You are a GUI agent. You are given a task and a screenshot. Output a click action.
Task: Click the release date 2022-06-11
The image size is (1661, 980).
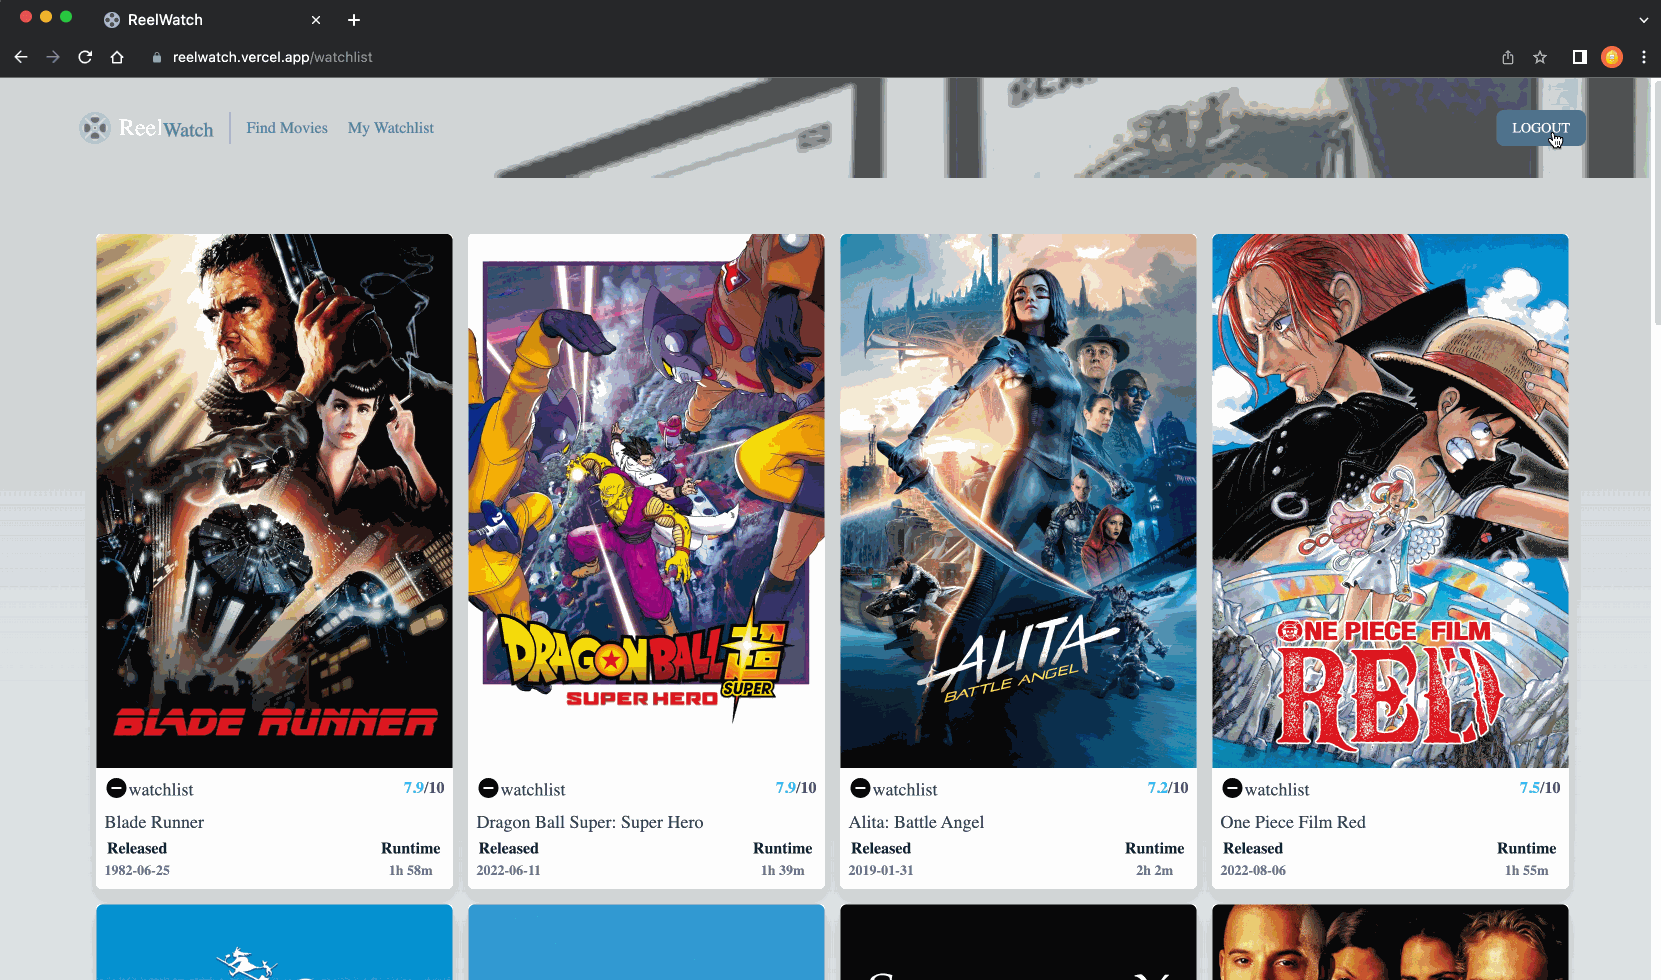(508, 870)
